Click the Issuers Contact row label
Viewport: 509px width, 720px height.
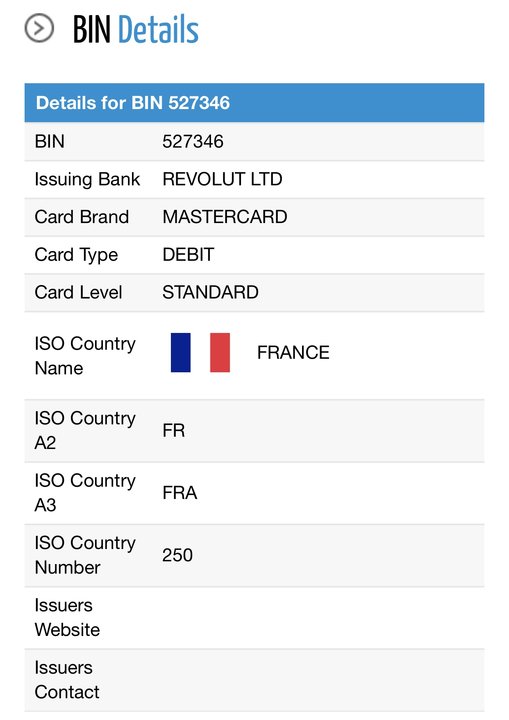coord(67,680)
